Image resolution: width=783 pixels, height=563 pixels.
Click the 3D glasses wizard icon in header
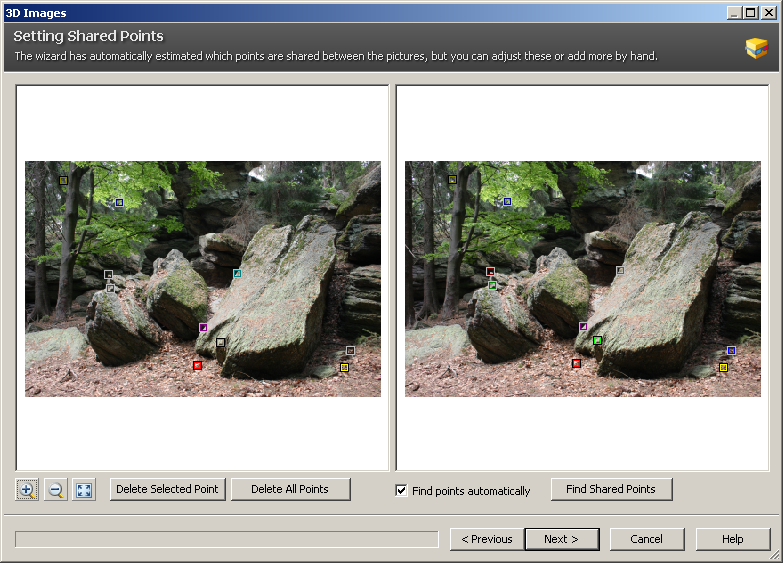756,48
